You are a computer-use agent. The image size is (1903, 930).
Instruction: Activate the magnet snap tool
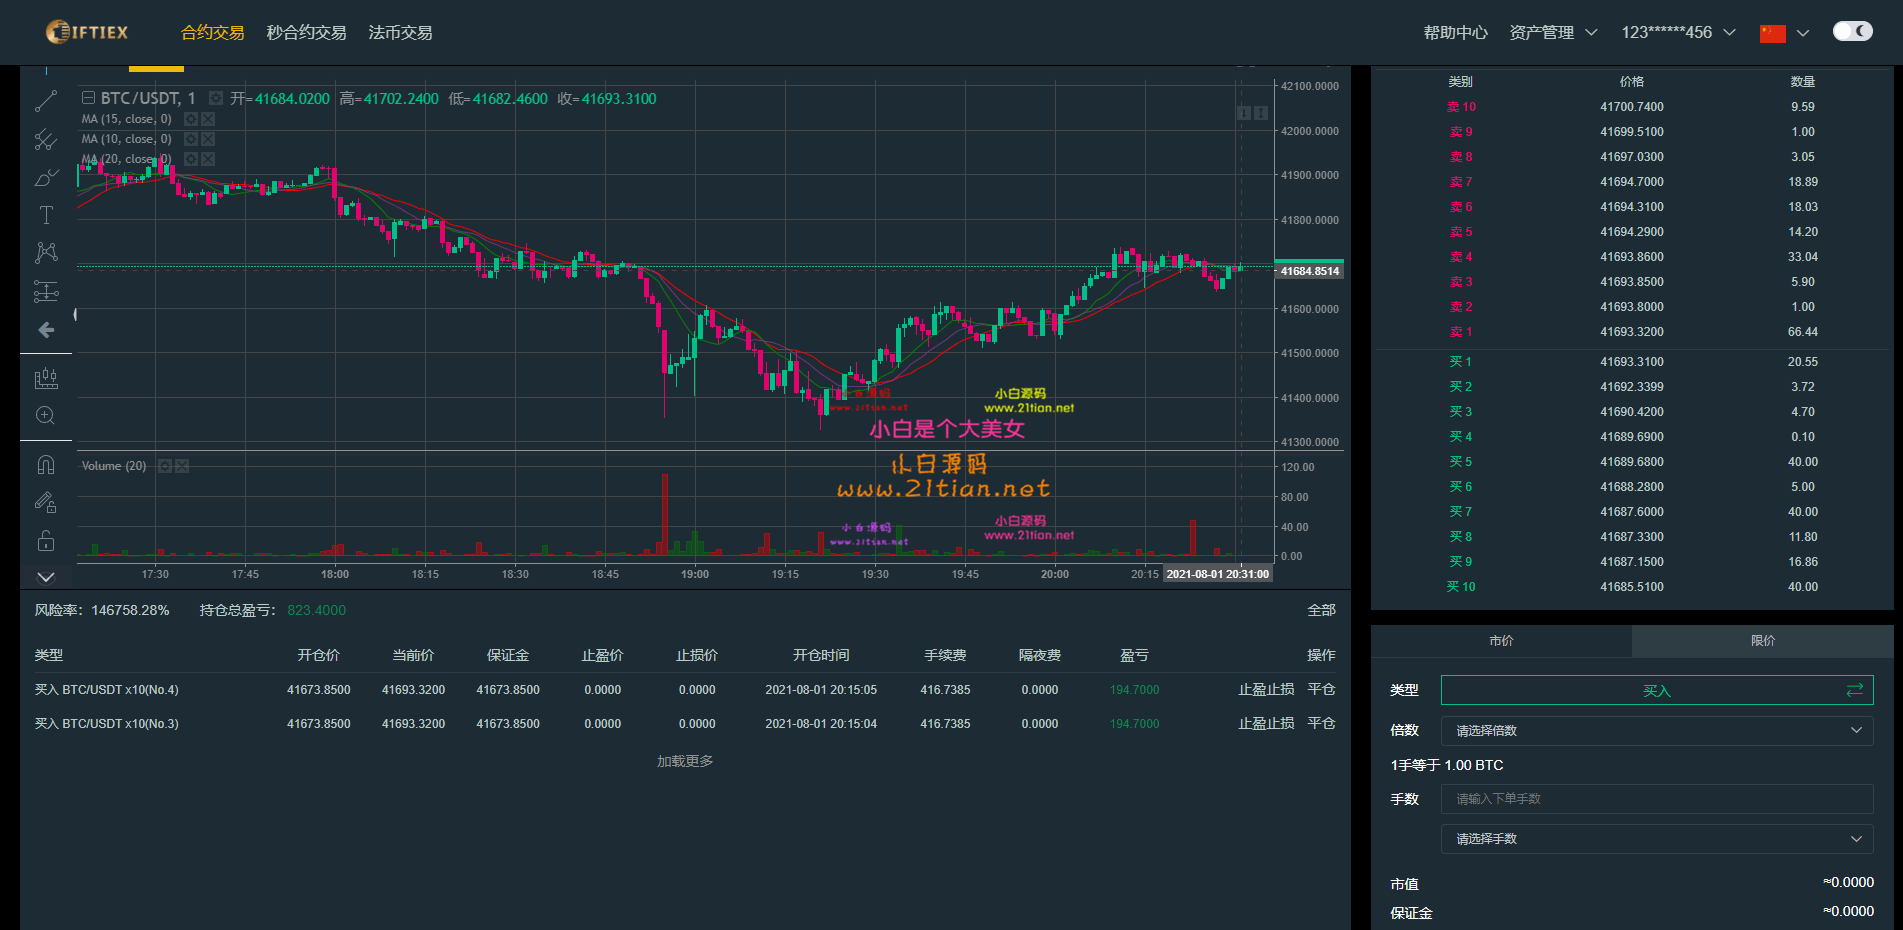click(x=46, y=465)
